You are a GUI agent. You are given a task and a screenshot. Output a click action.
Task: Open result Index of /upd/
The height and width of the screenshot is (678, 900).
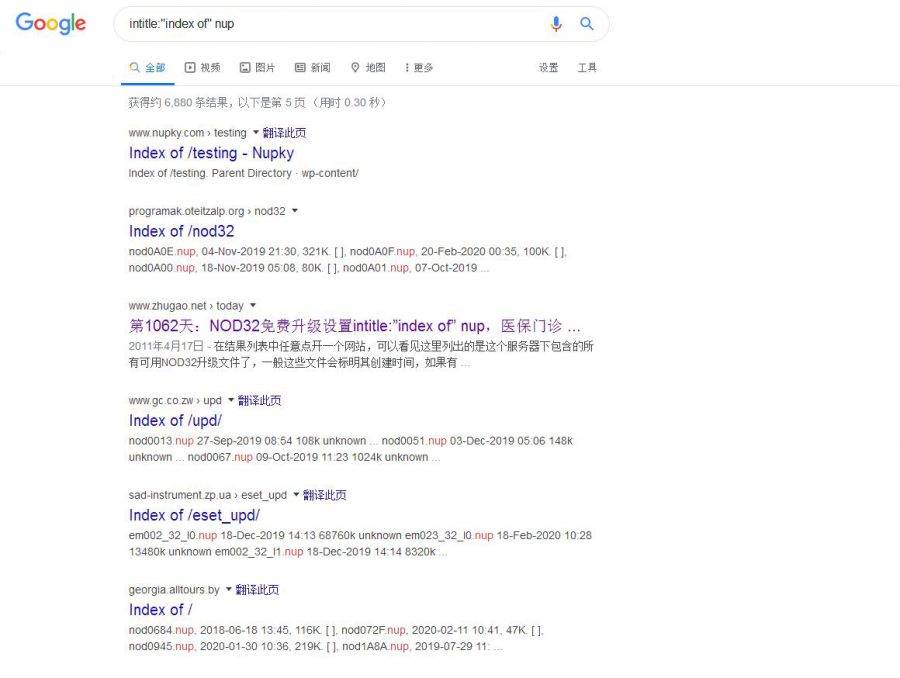tap(175, 421)
